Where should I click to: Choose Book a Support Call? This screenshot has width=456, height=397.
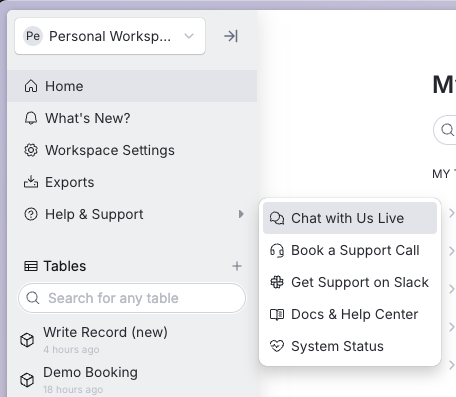coord(350,250)
